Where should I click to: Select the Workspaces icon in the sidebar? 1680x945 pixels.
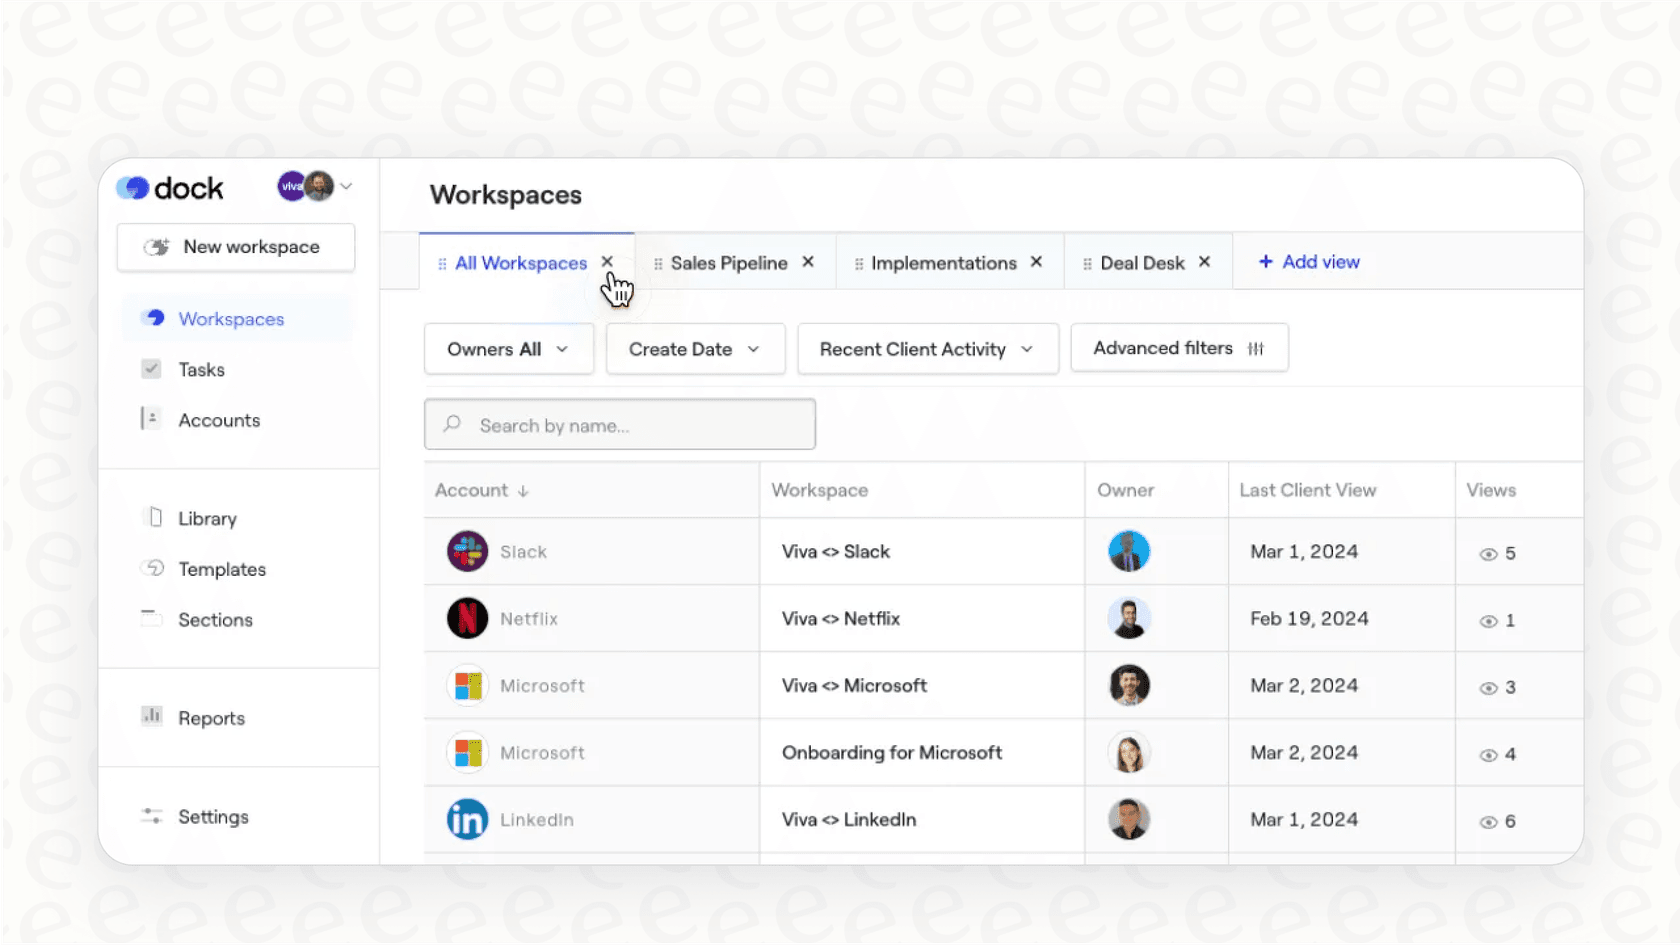click(x=152, y=317)
